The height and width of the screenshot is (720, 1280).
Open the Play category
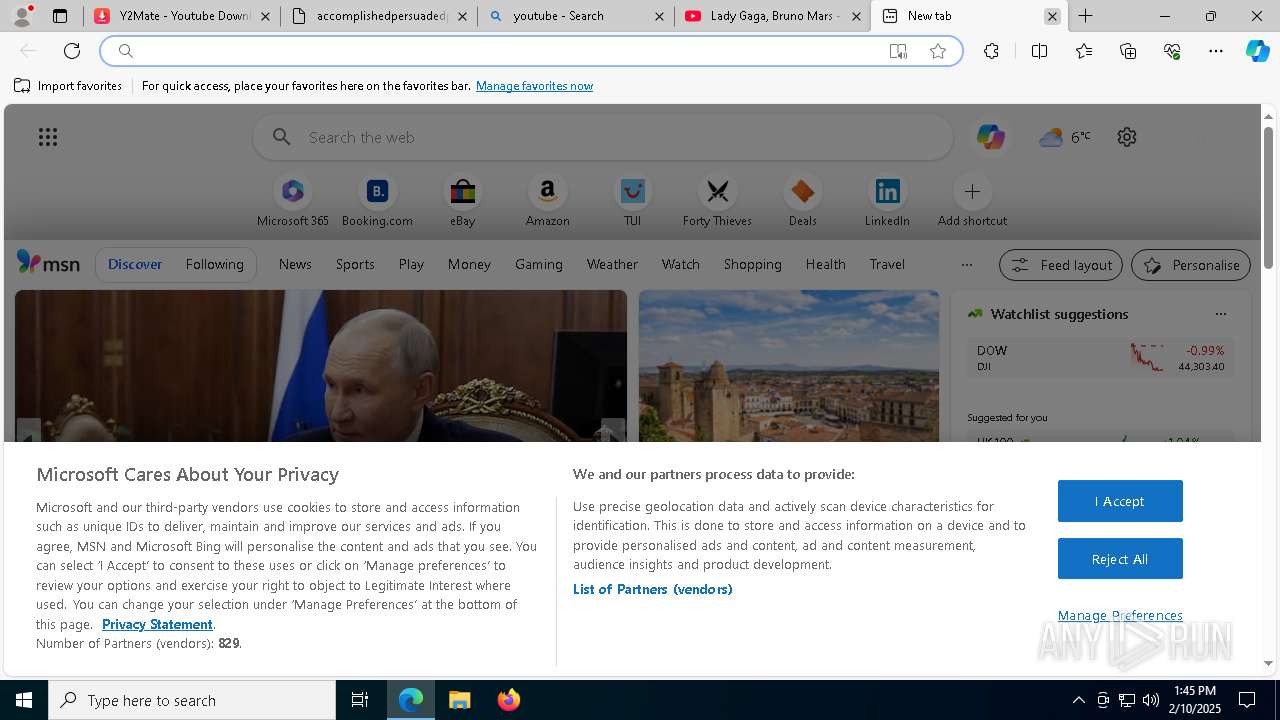pos(411,264)
